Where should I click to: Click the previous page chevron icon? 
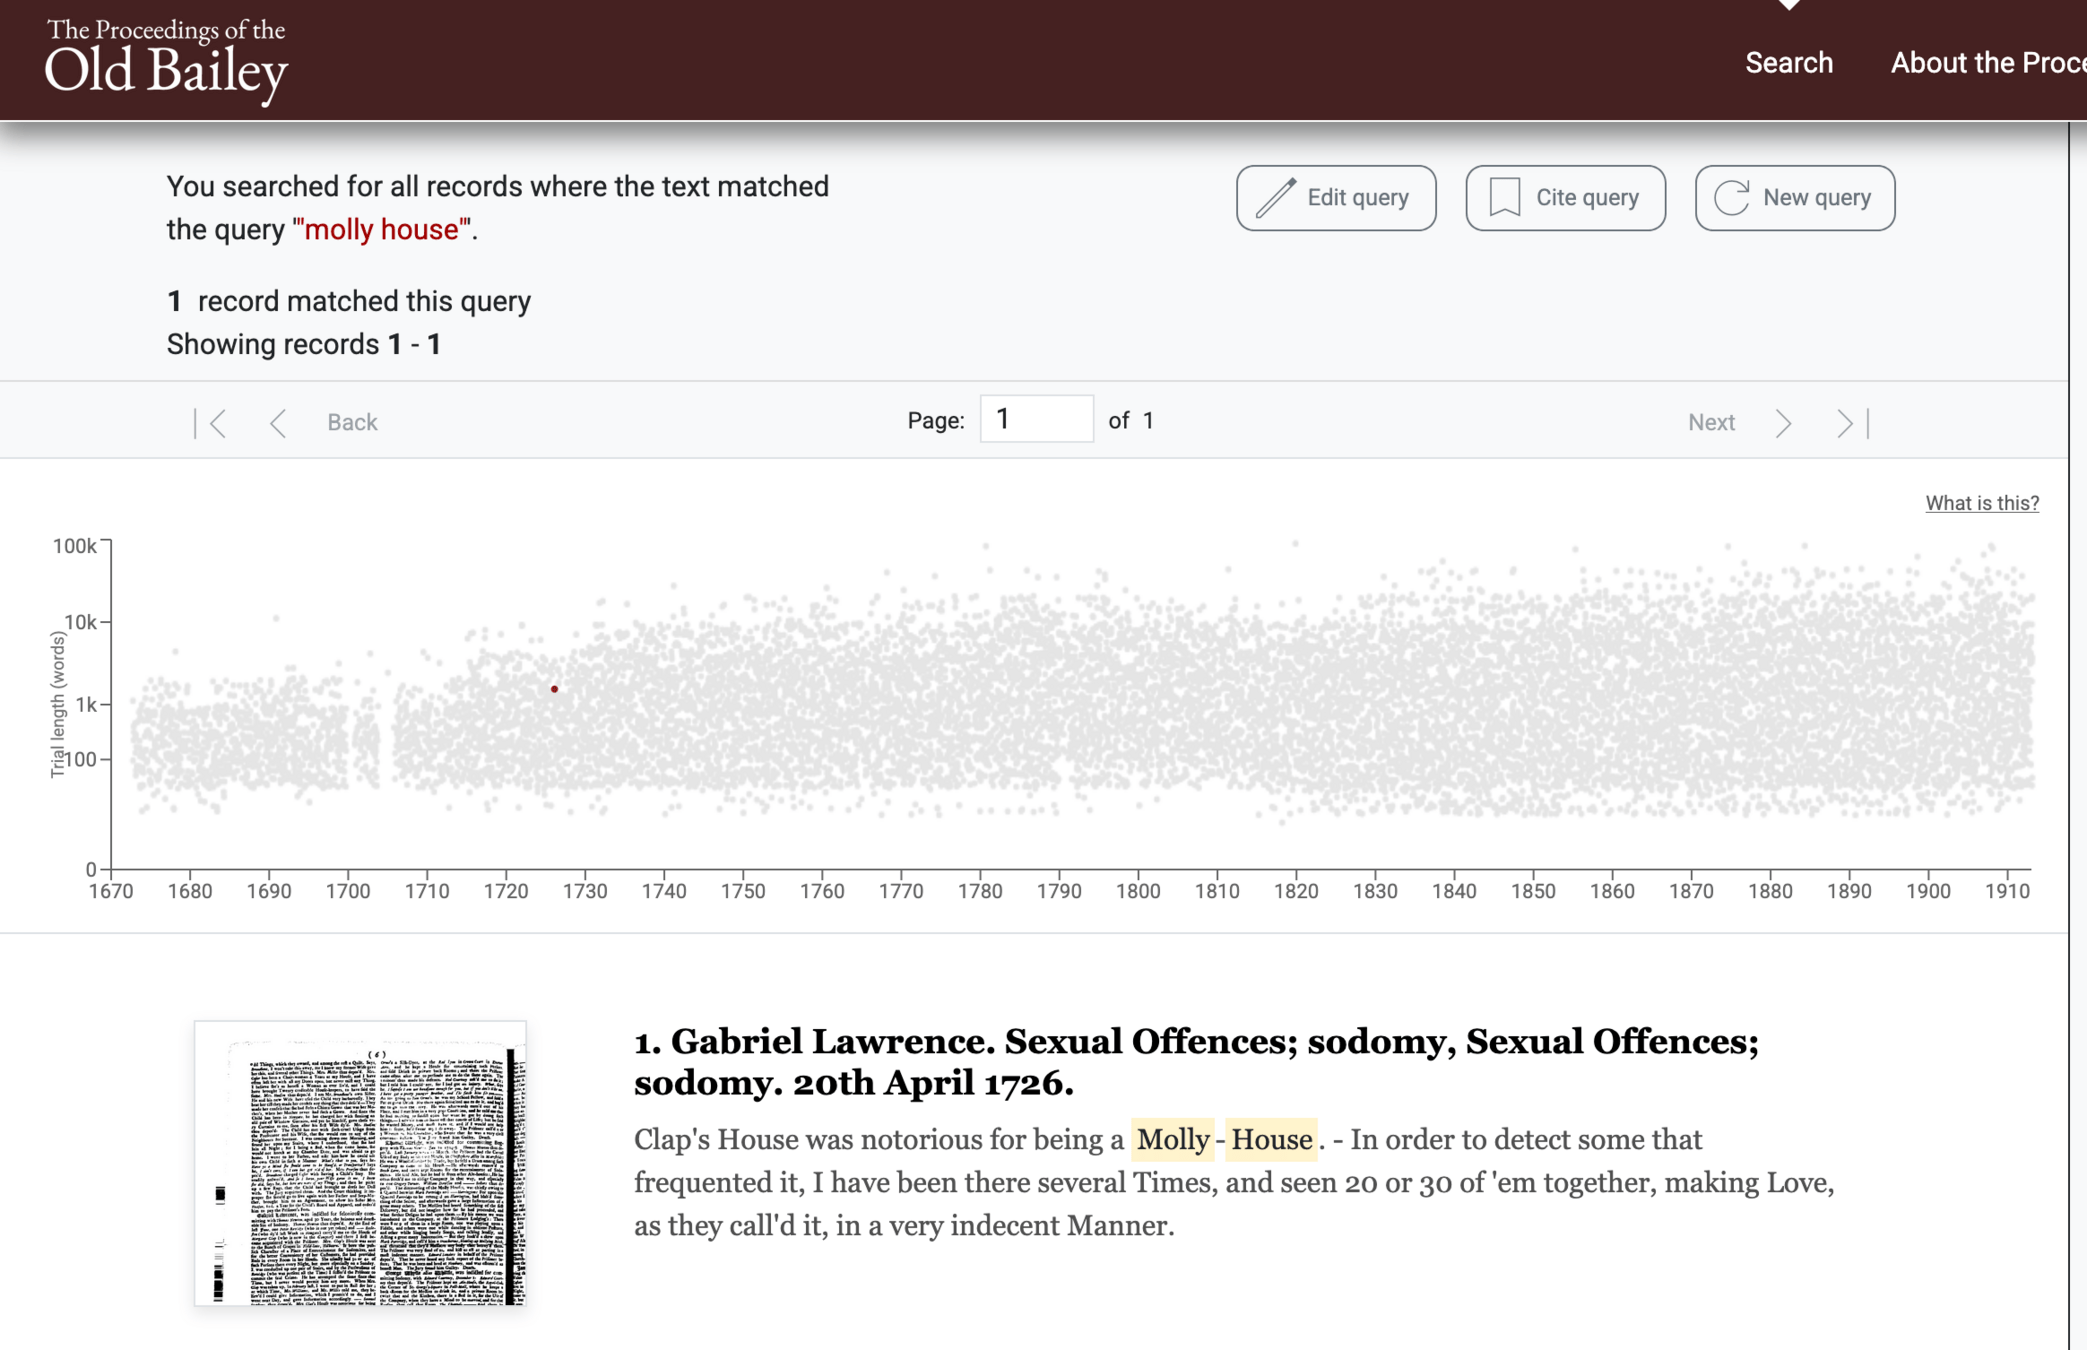[x=278, y=423]
